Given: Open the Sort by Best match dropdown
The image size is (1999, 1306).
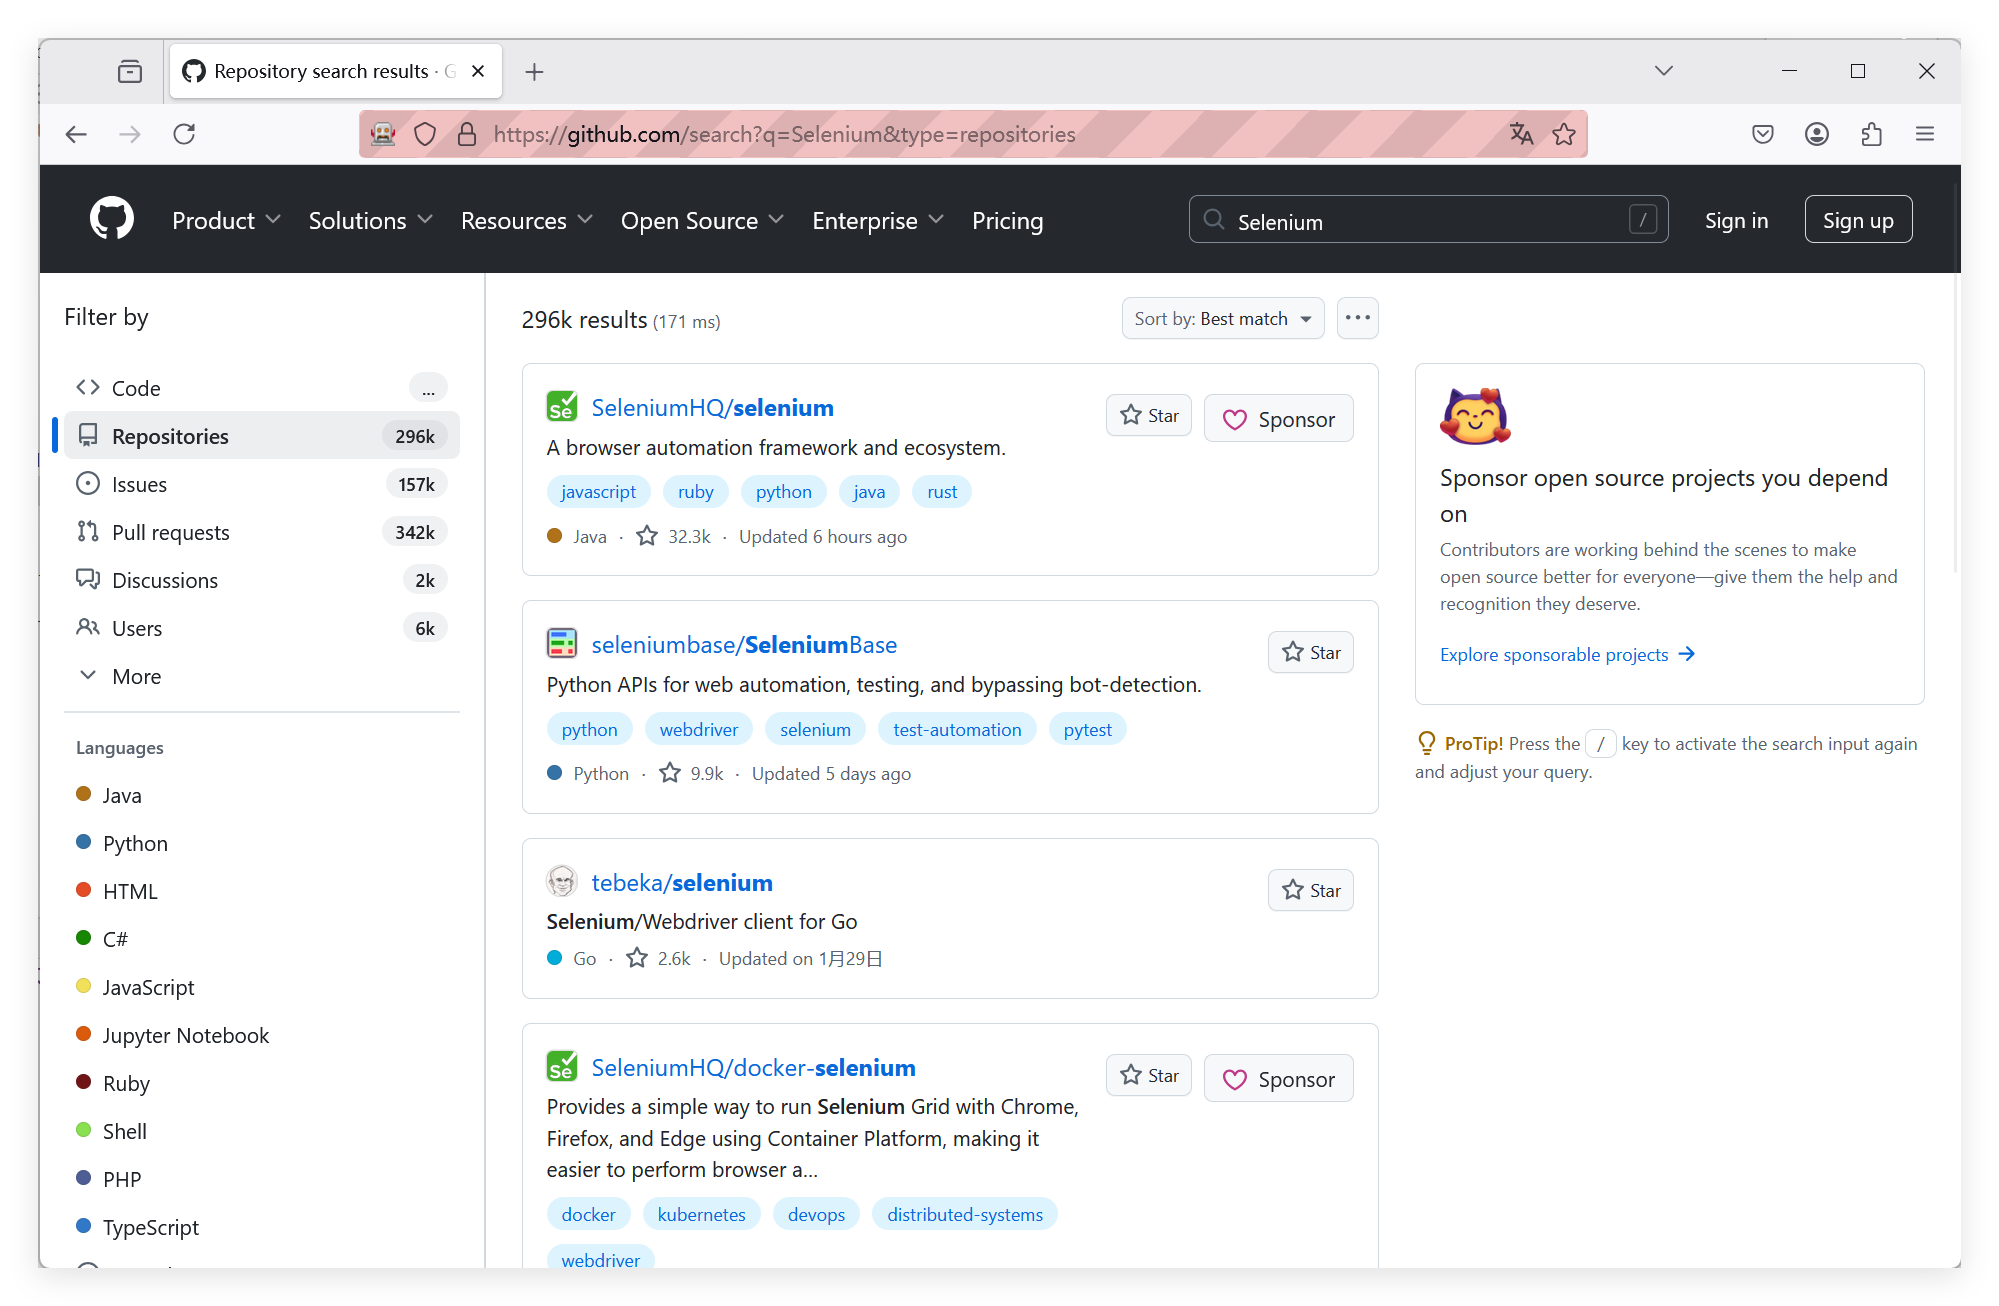Looking at the screenshot, I should (1222, 319).
